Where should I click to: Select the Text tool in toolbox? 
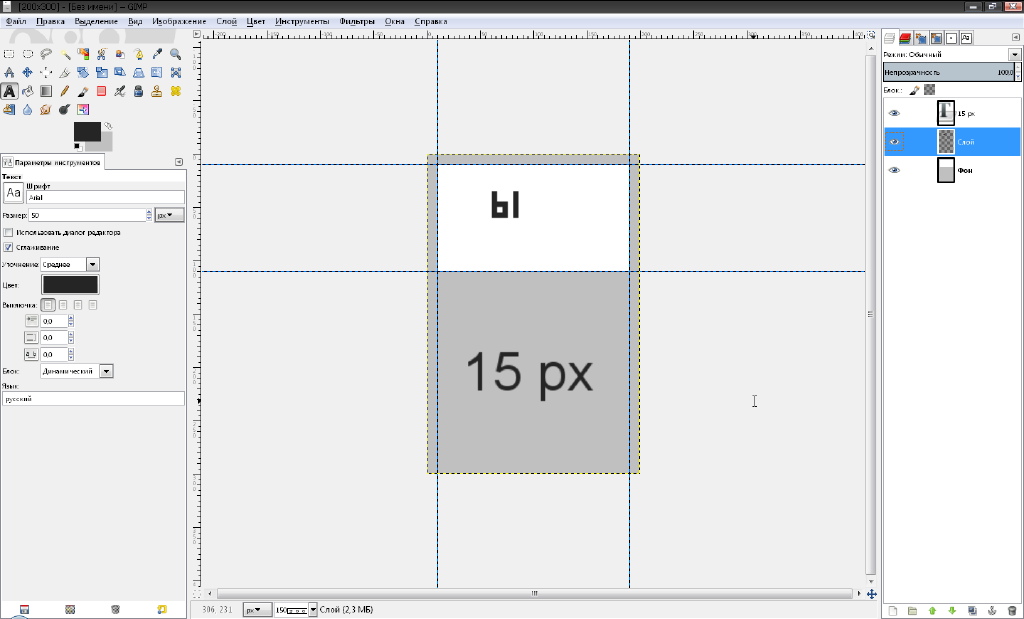(x=9, y=91)
